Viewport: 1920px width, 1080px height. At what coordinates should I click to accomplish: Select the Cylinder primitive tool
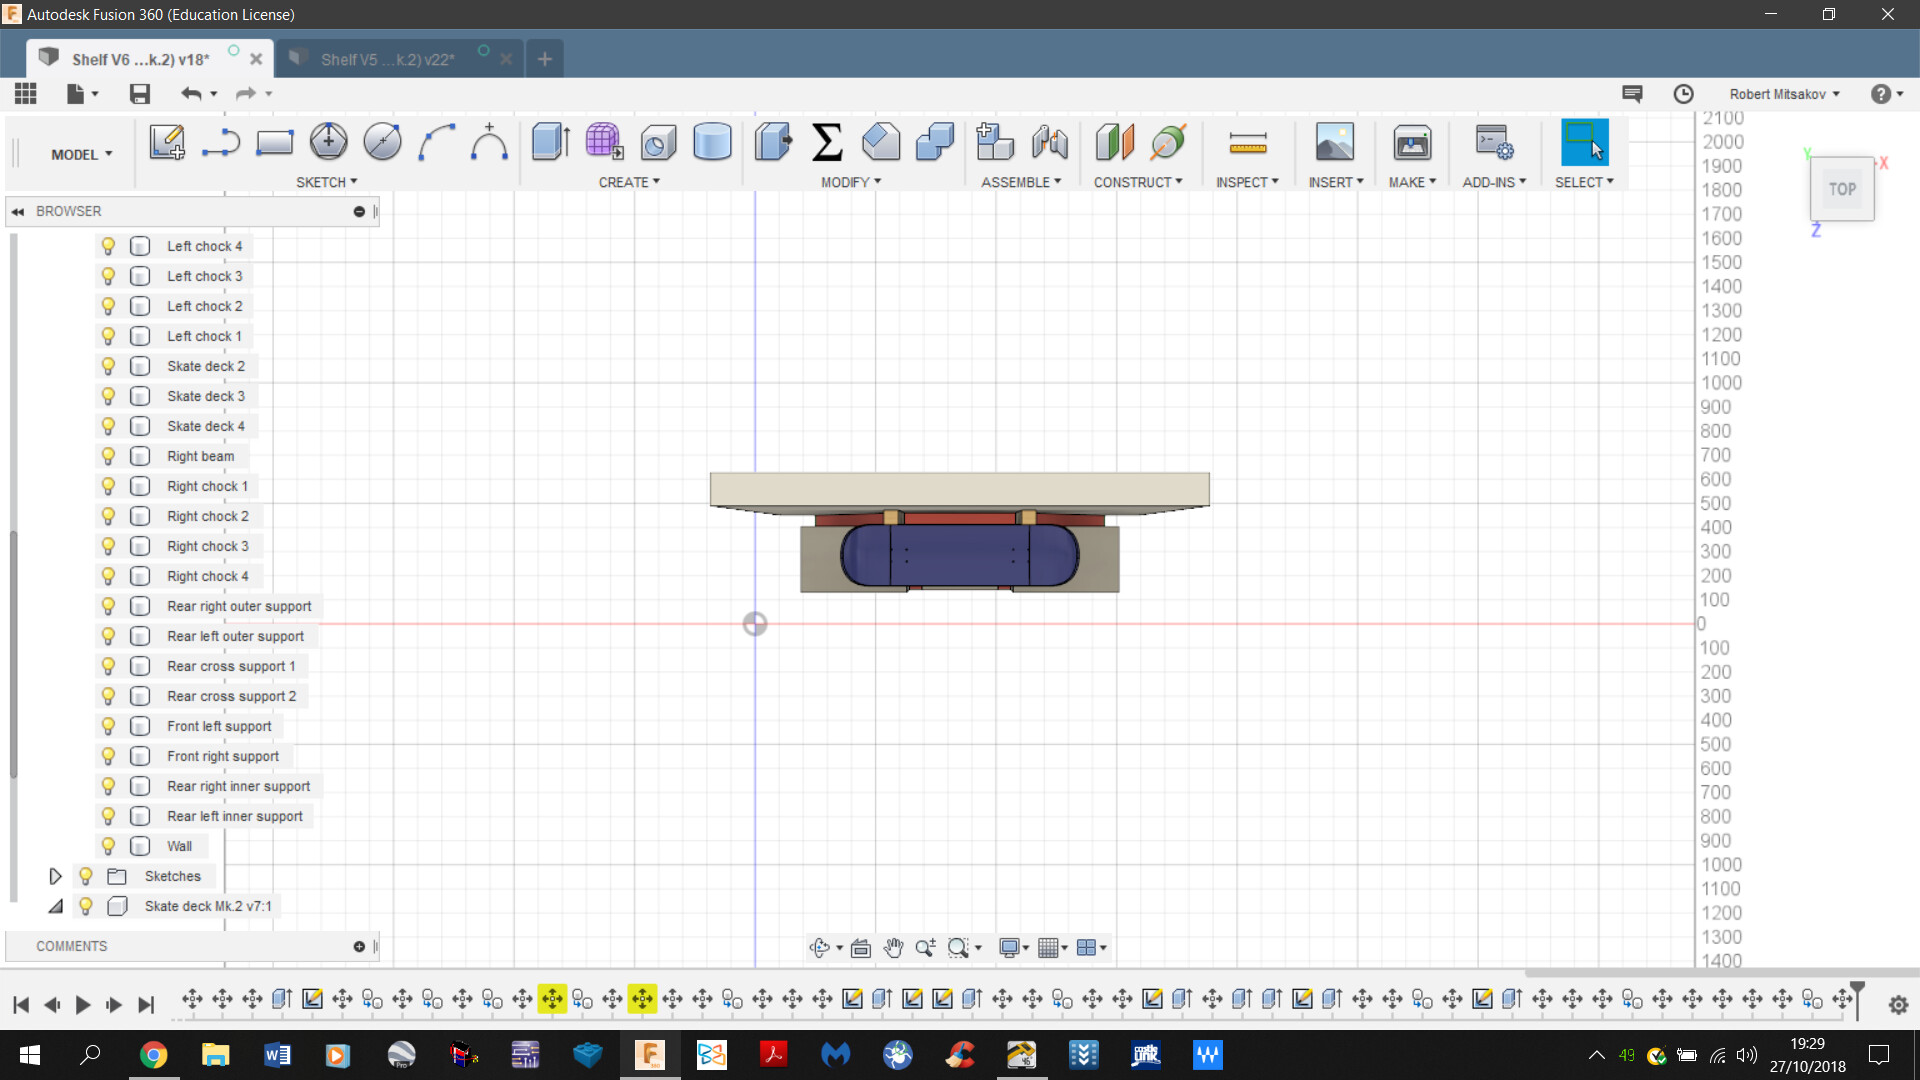712,142
